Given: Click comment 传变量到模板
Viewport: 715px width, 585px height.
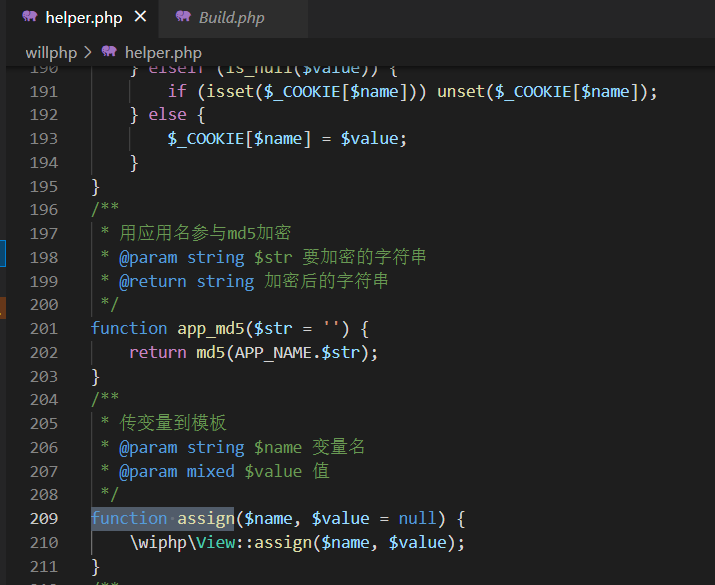Looking at the screenshot, I should [x=173, y=423].
